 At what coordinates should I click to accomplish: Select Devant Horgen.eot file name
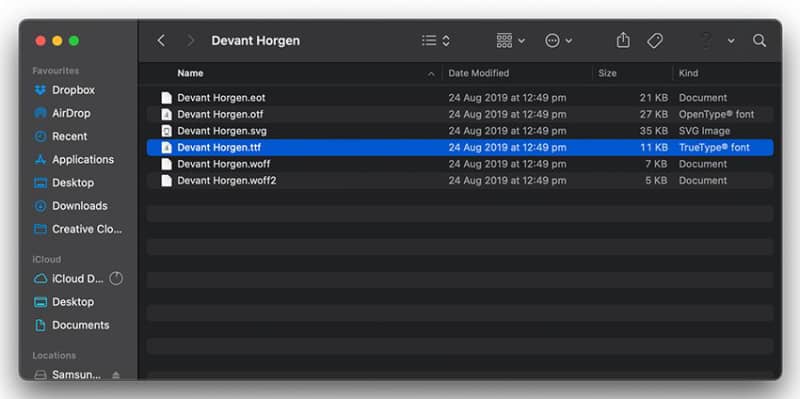221,97
